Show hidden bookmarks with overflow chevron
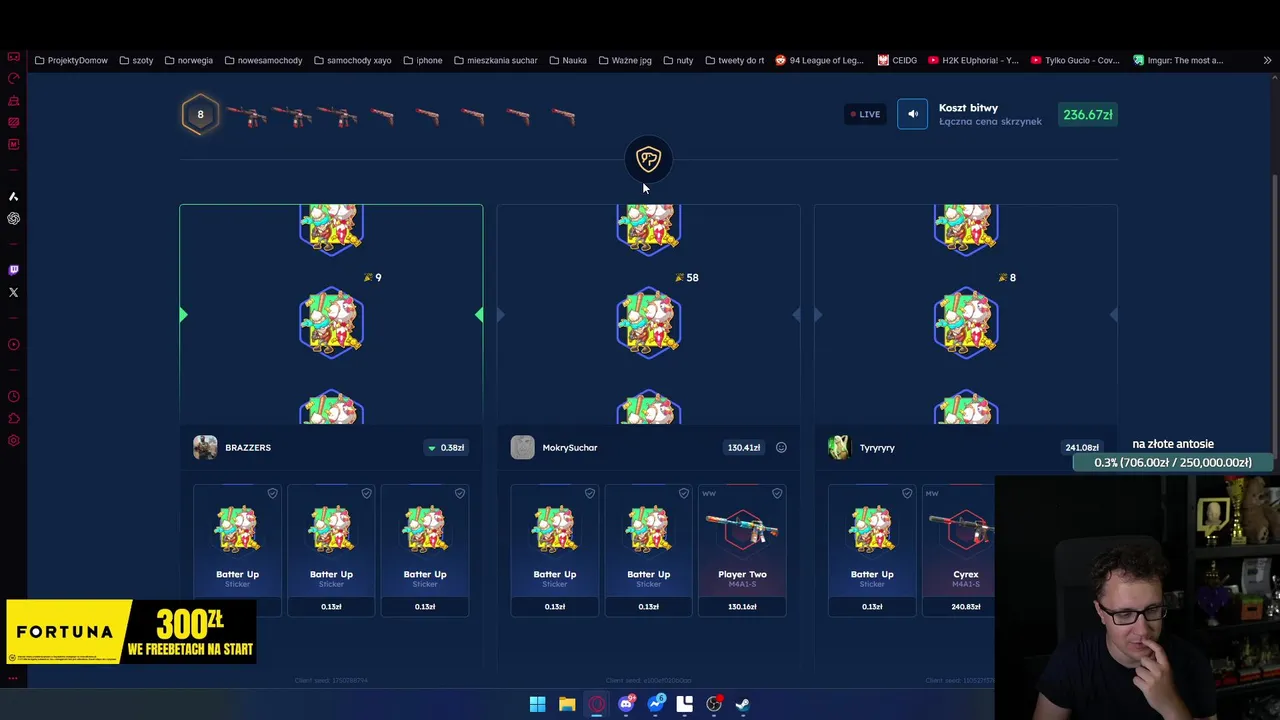The width and height of the screenshot is (1280, 720). pos(1267,60)
